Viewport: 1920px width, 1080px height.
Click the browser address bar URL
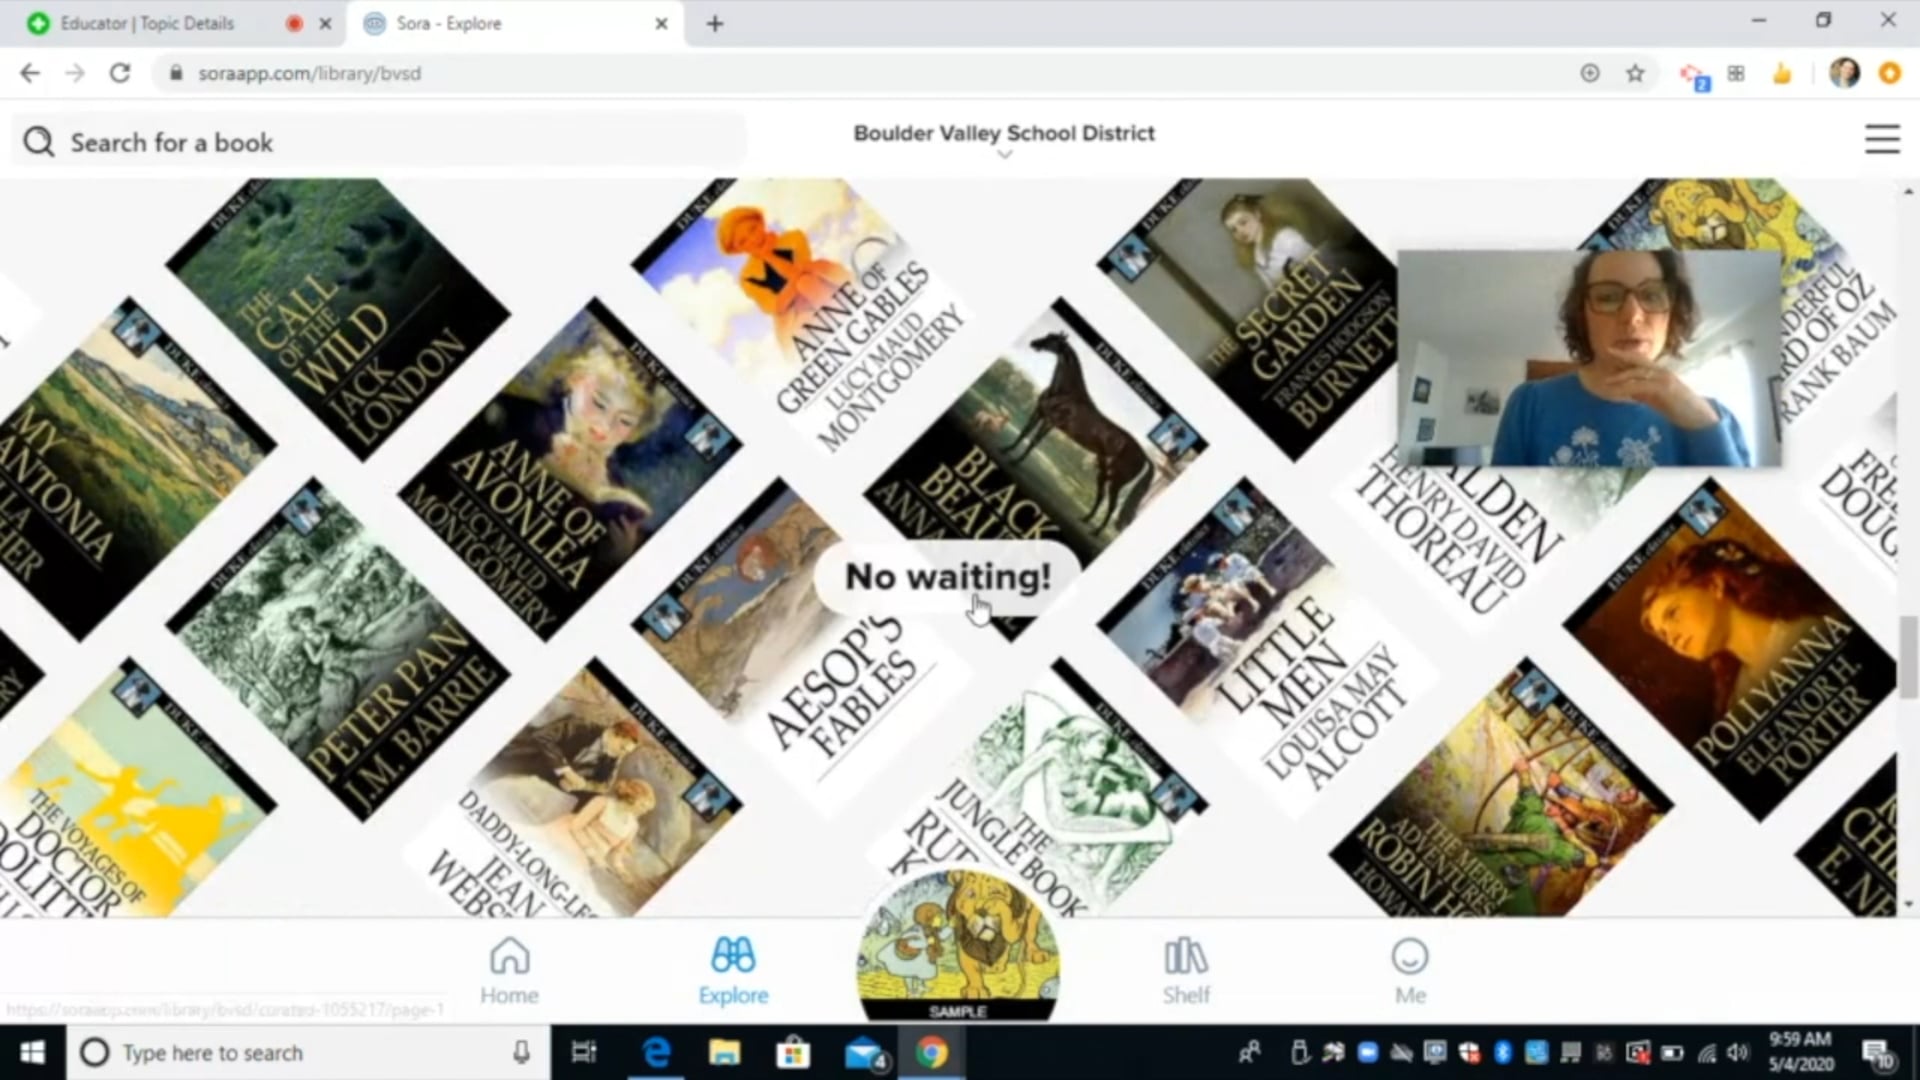coord(310,73)
